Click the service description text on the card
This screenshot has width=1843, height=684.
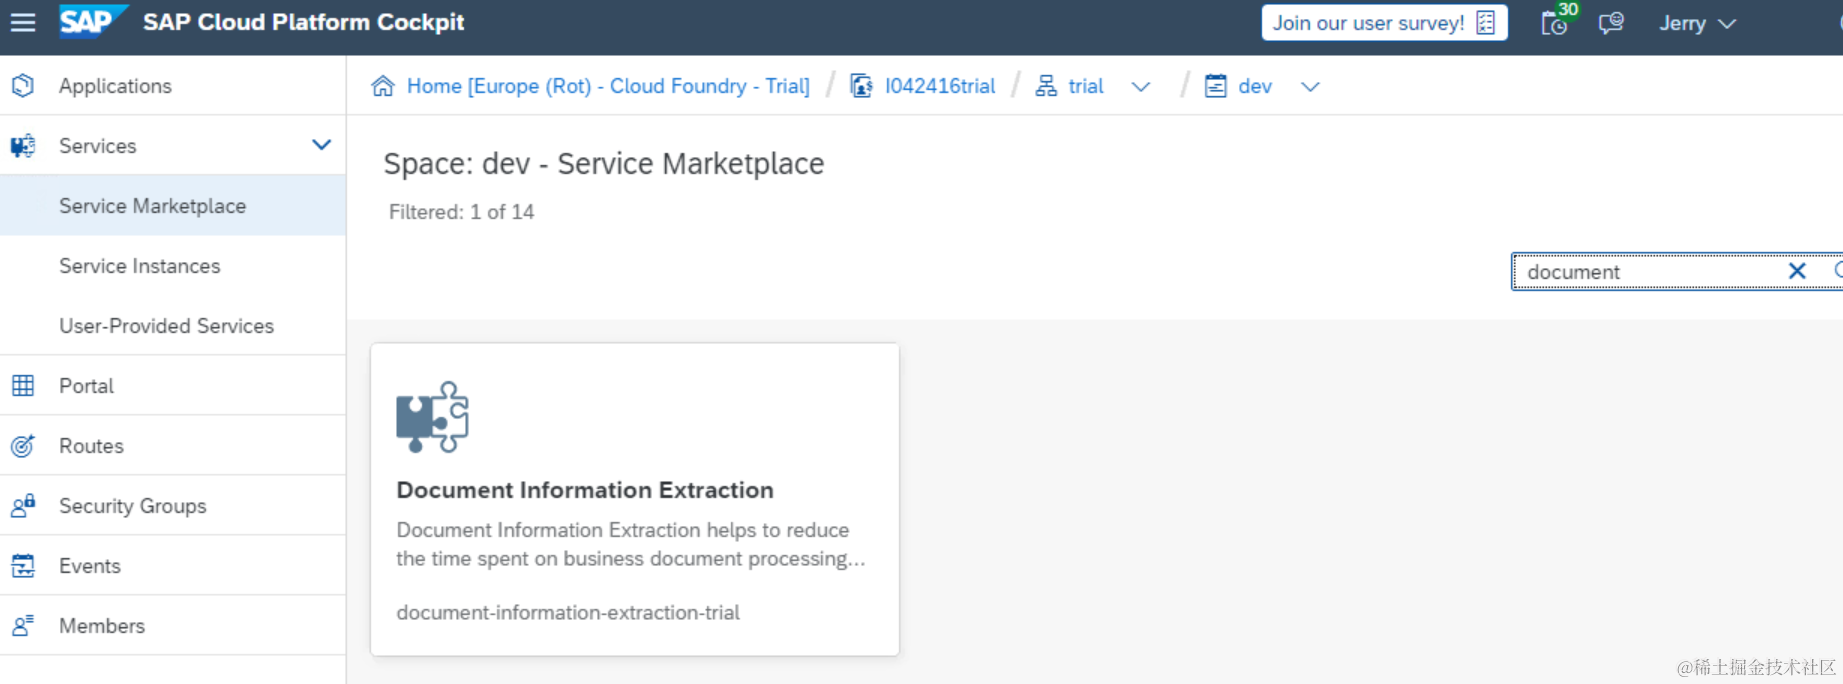630,544
